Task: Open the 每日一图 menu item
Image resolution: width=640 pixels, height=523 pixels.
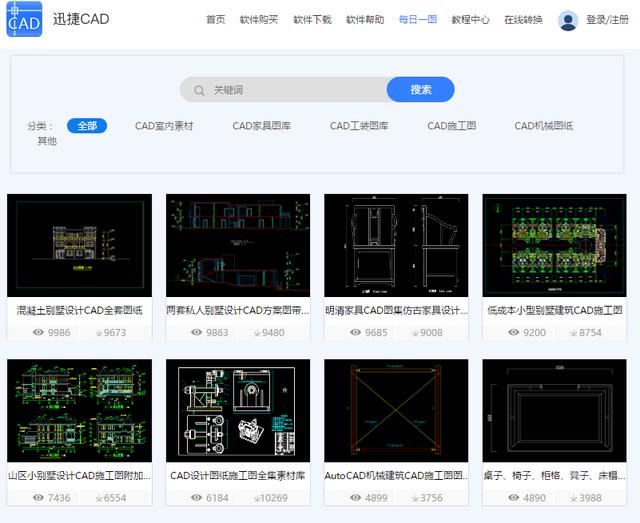Action: [x=418, y=20]
